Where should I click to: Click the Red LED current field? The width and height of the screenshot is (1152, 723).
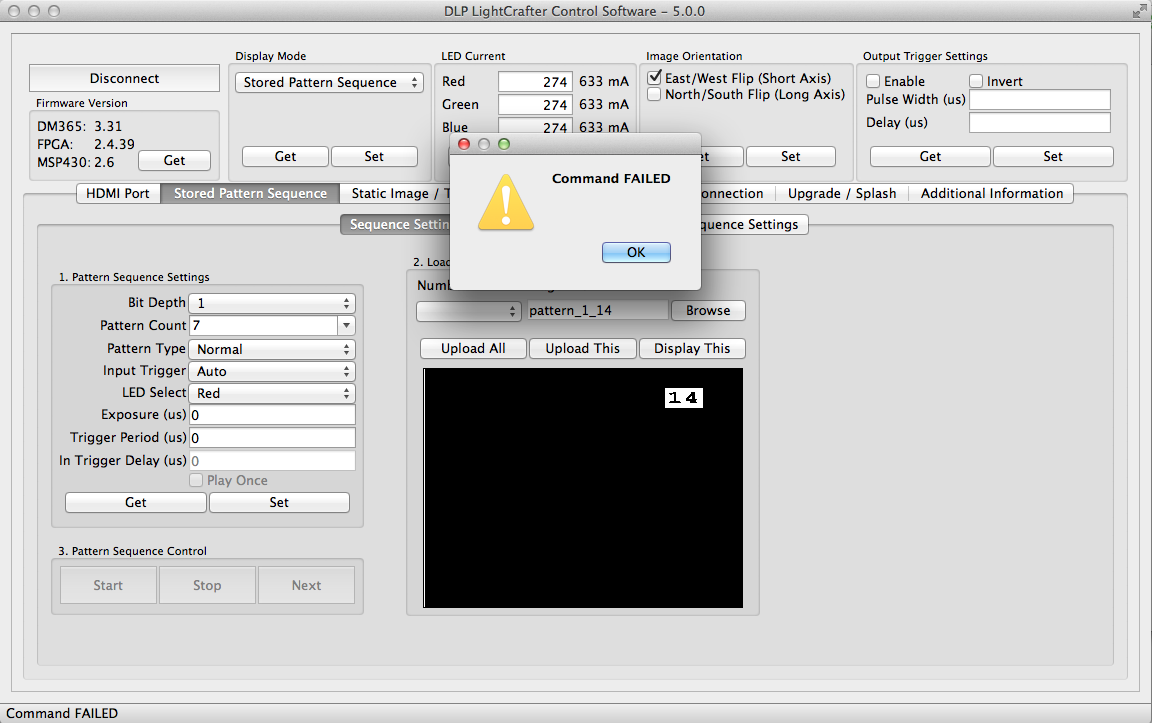point(535,82)
